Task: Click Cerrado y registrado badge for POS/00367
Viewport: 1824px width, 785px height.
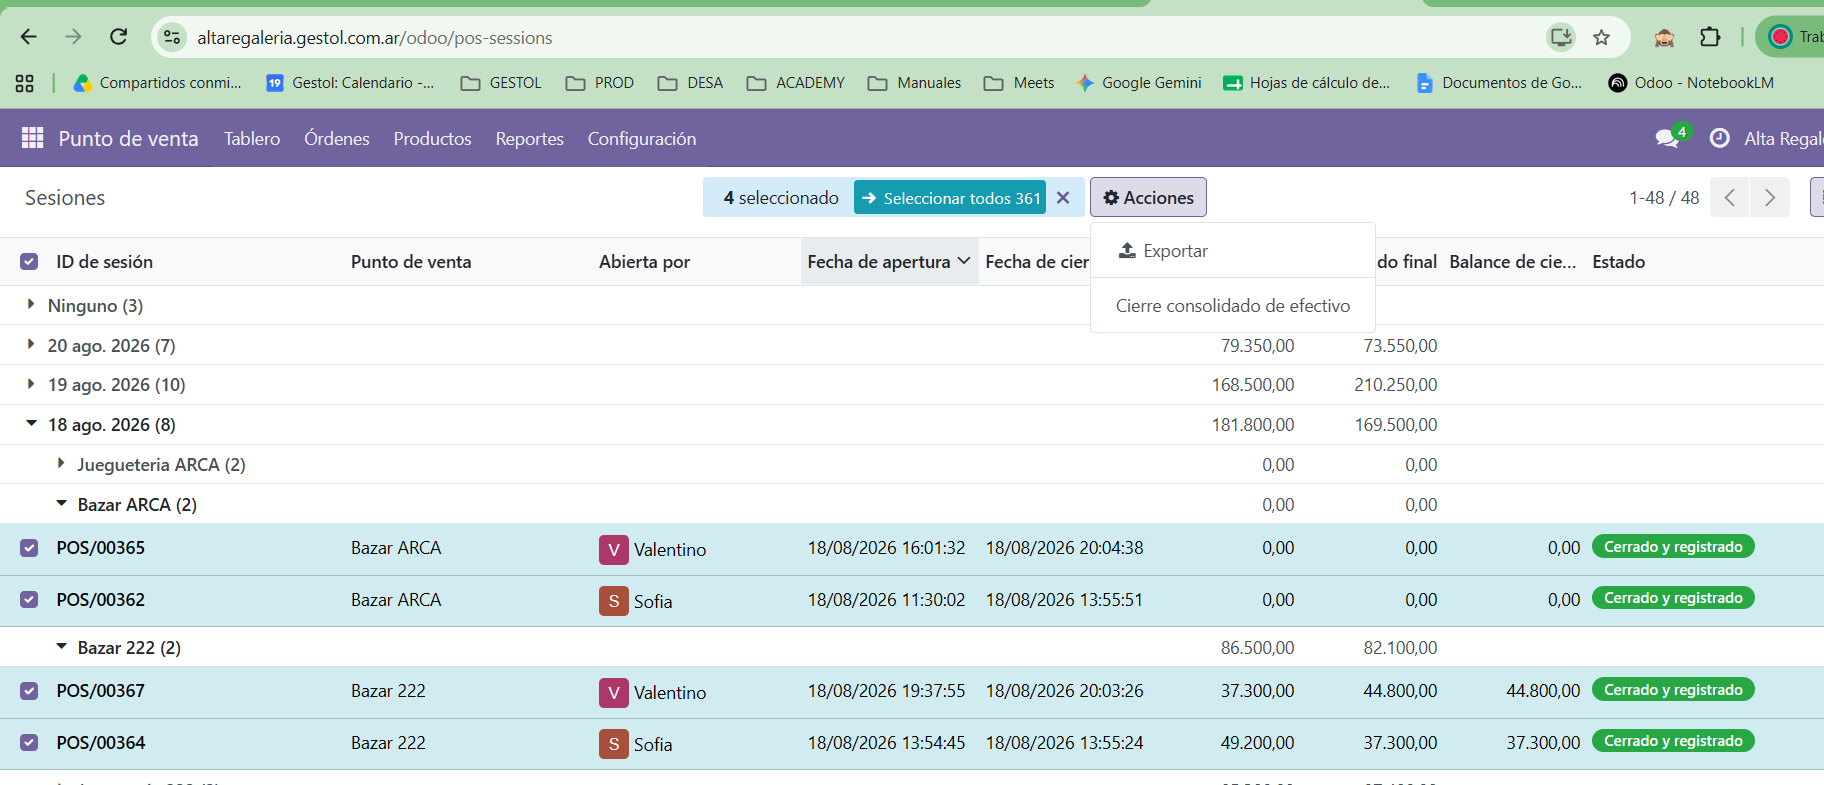Action: coord(1673,690)
